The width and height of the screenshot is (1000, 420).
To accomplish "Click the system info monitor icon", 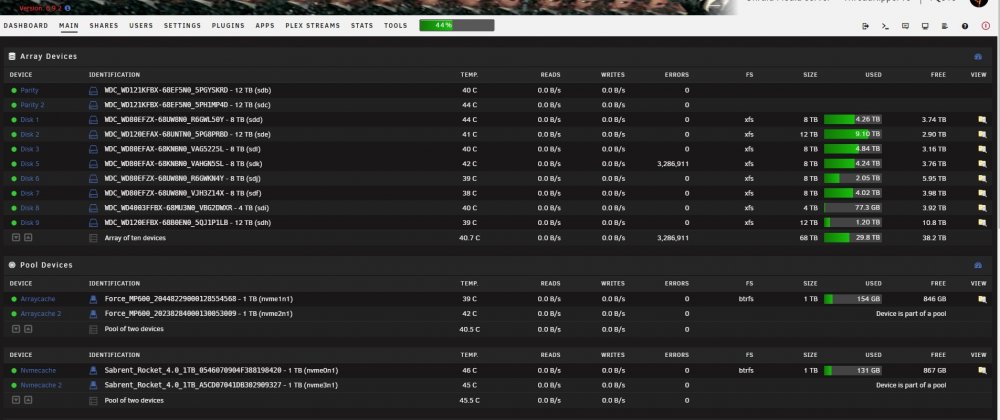I will (925, 26).
